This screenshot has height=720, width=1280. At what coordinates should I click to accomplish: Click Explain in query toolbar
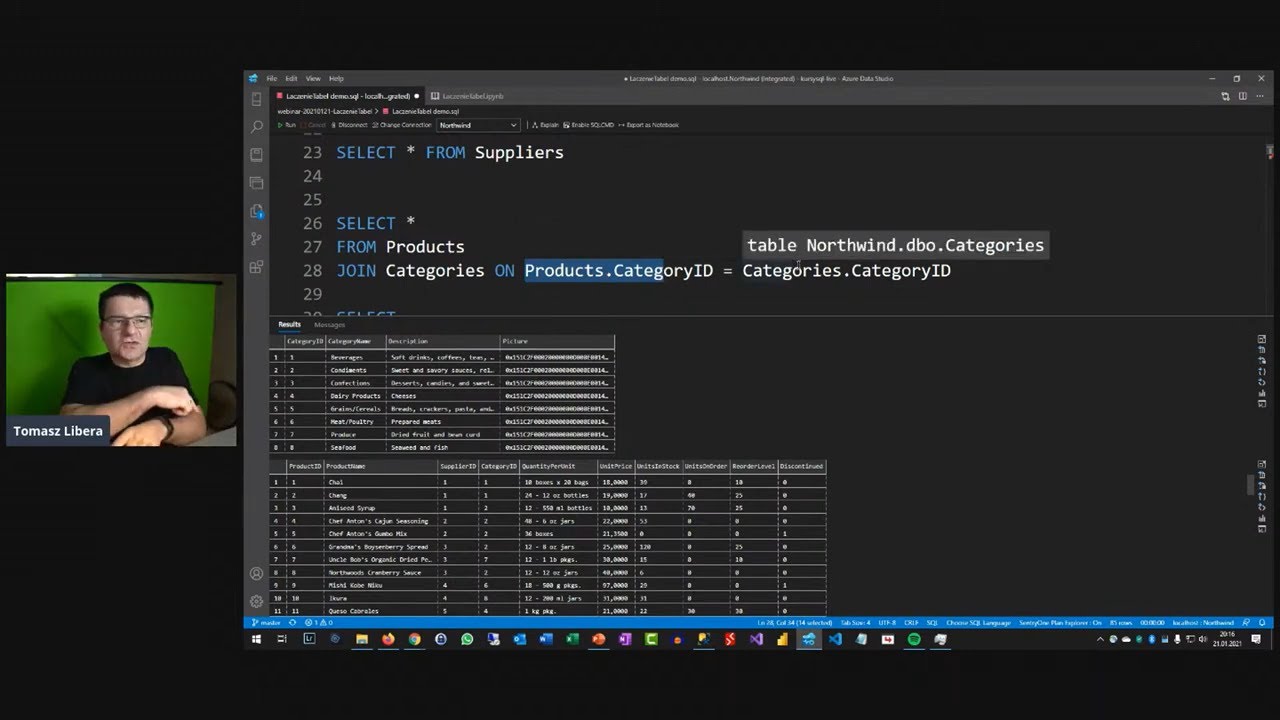click(546, 125)
